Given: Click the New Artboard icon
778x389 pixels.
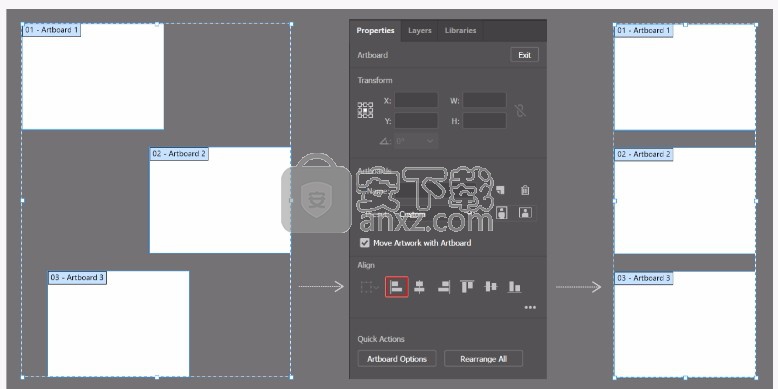Looking at the screenshot, I should (501, 190).
